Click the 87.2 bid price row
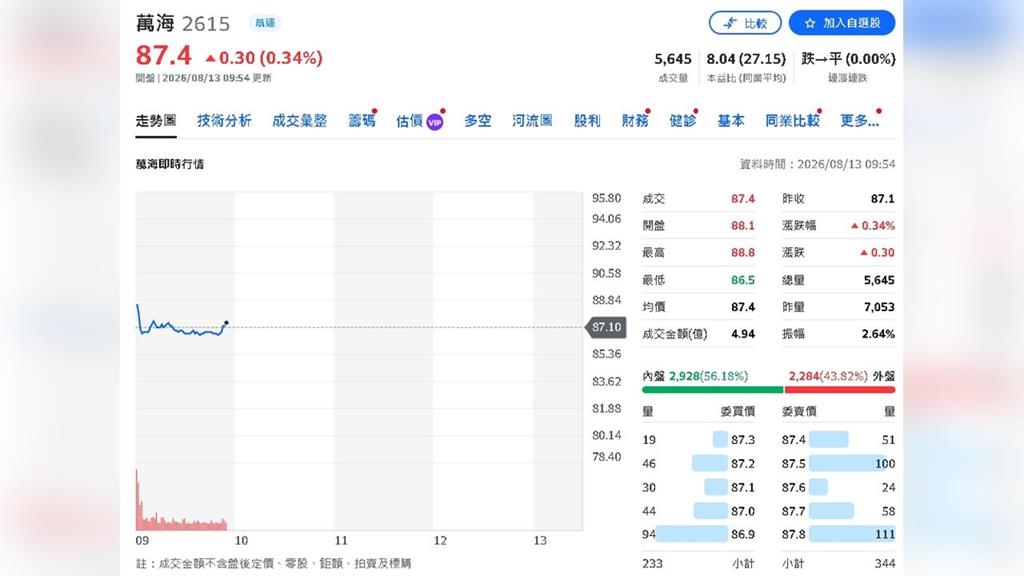1024x576 pixels. tap(699, 464)
